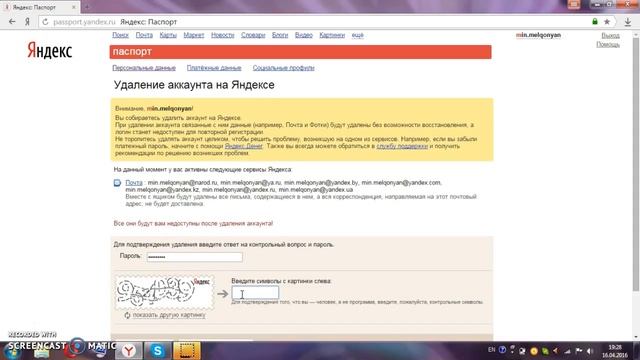Open the службу поддержки link
The image size is (640, 360).
402,146
